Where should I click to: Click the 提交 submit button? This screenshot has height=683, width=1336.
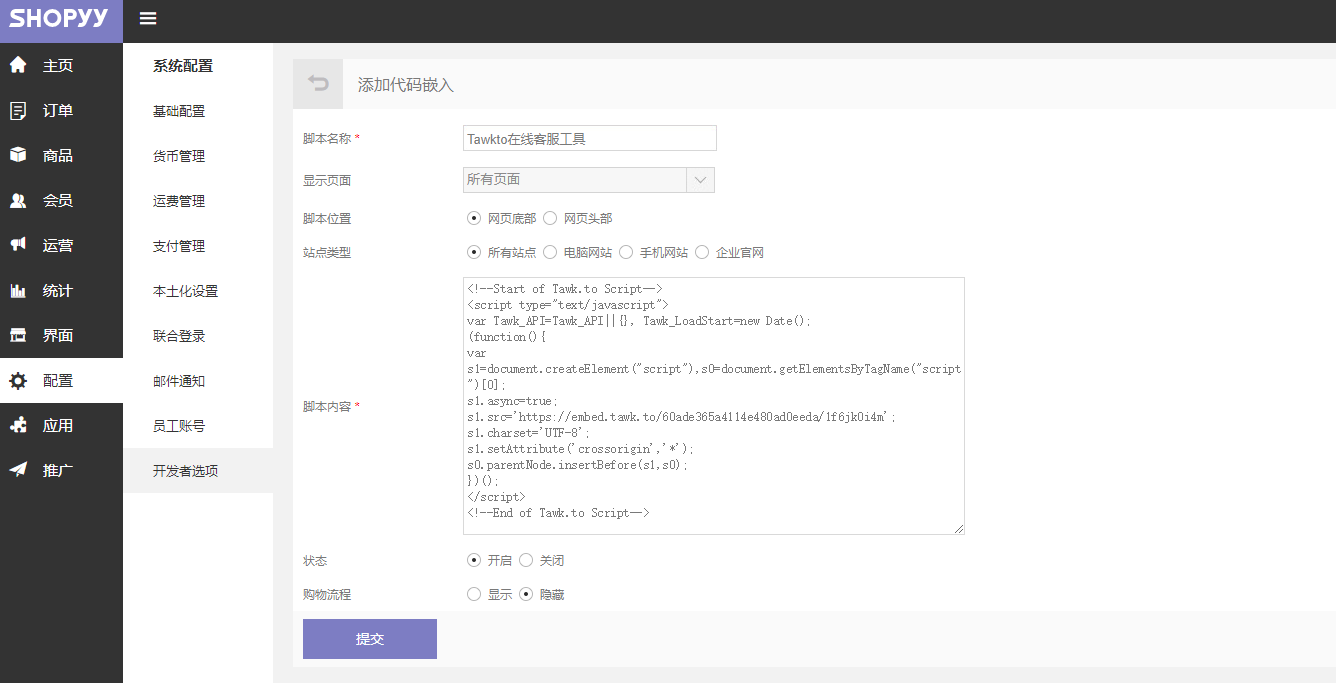370,639
